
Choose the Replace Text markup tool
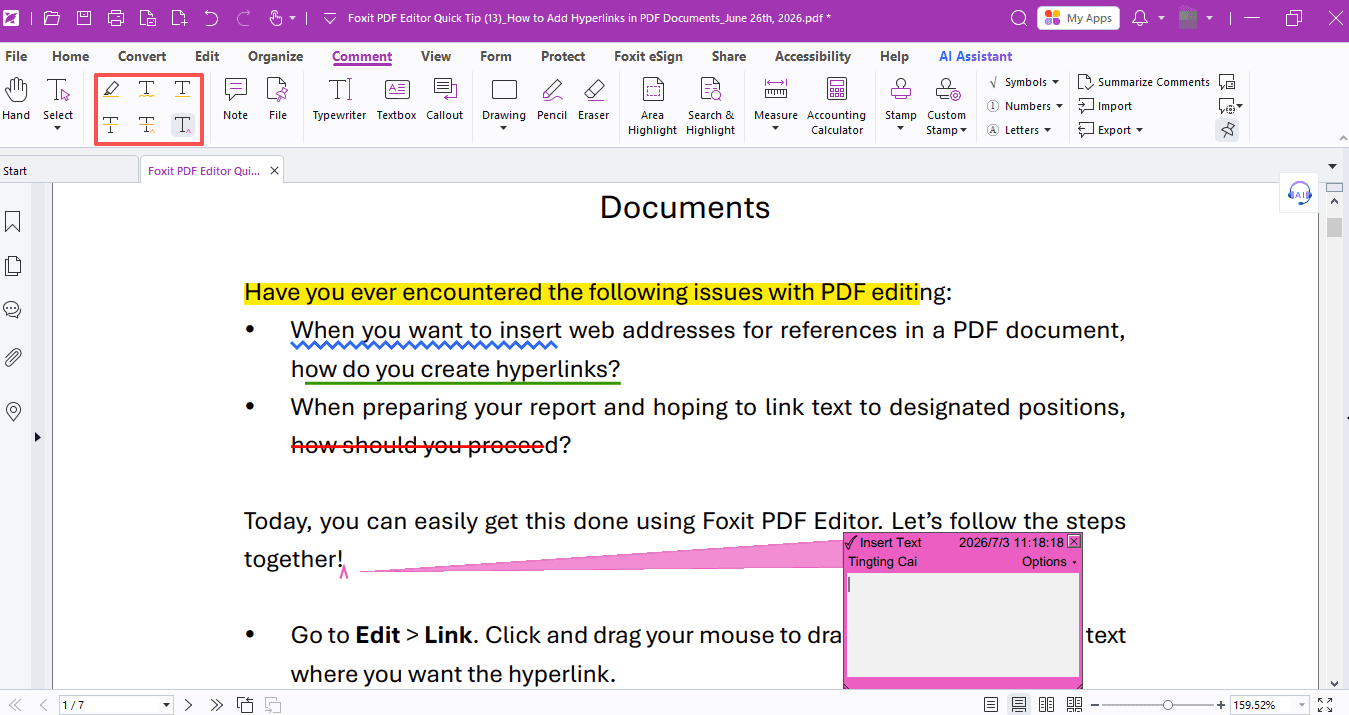tap(147, 125)
